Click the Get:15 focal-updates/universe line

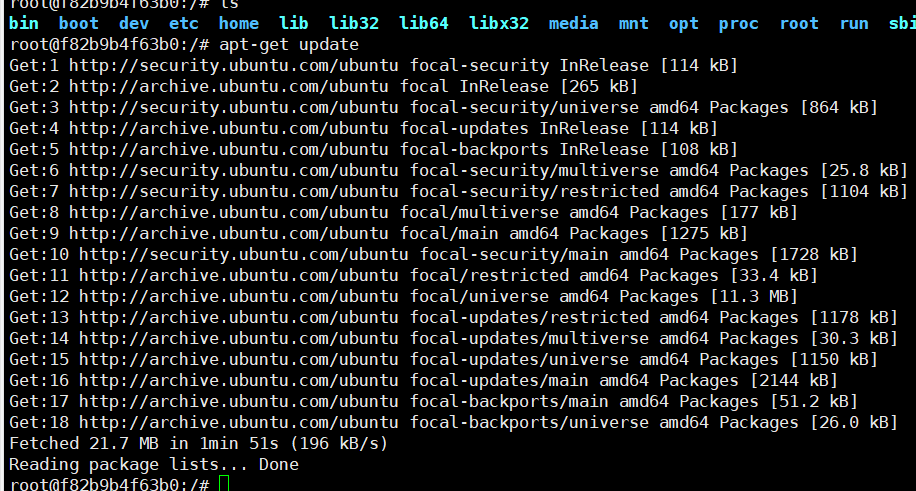pos(443,359)
